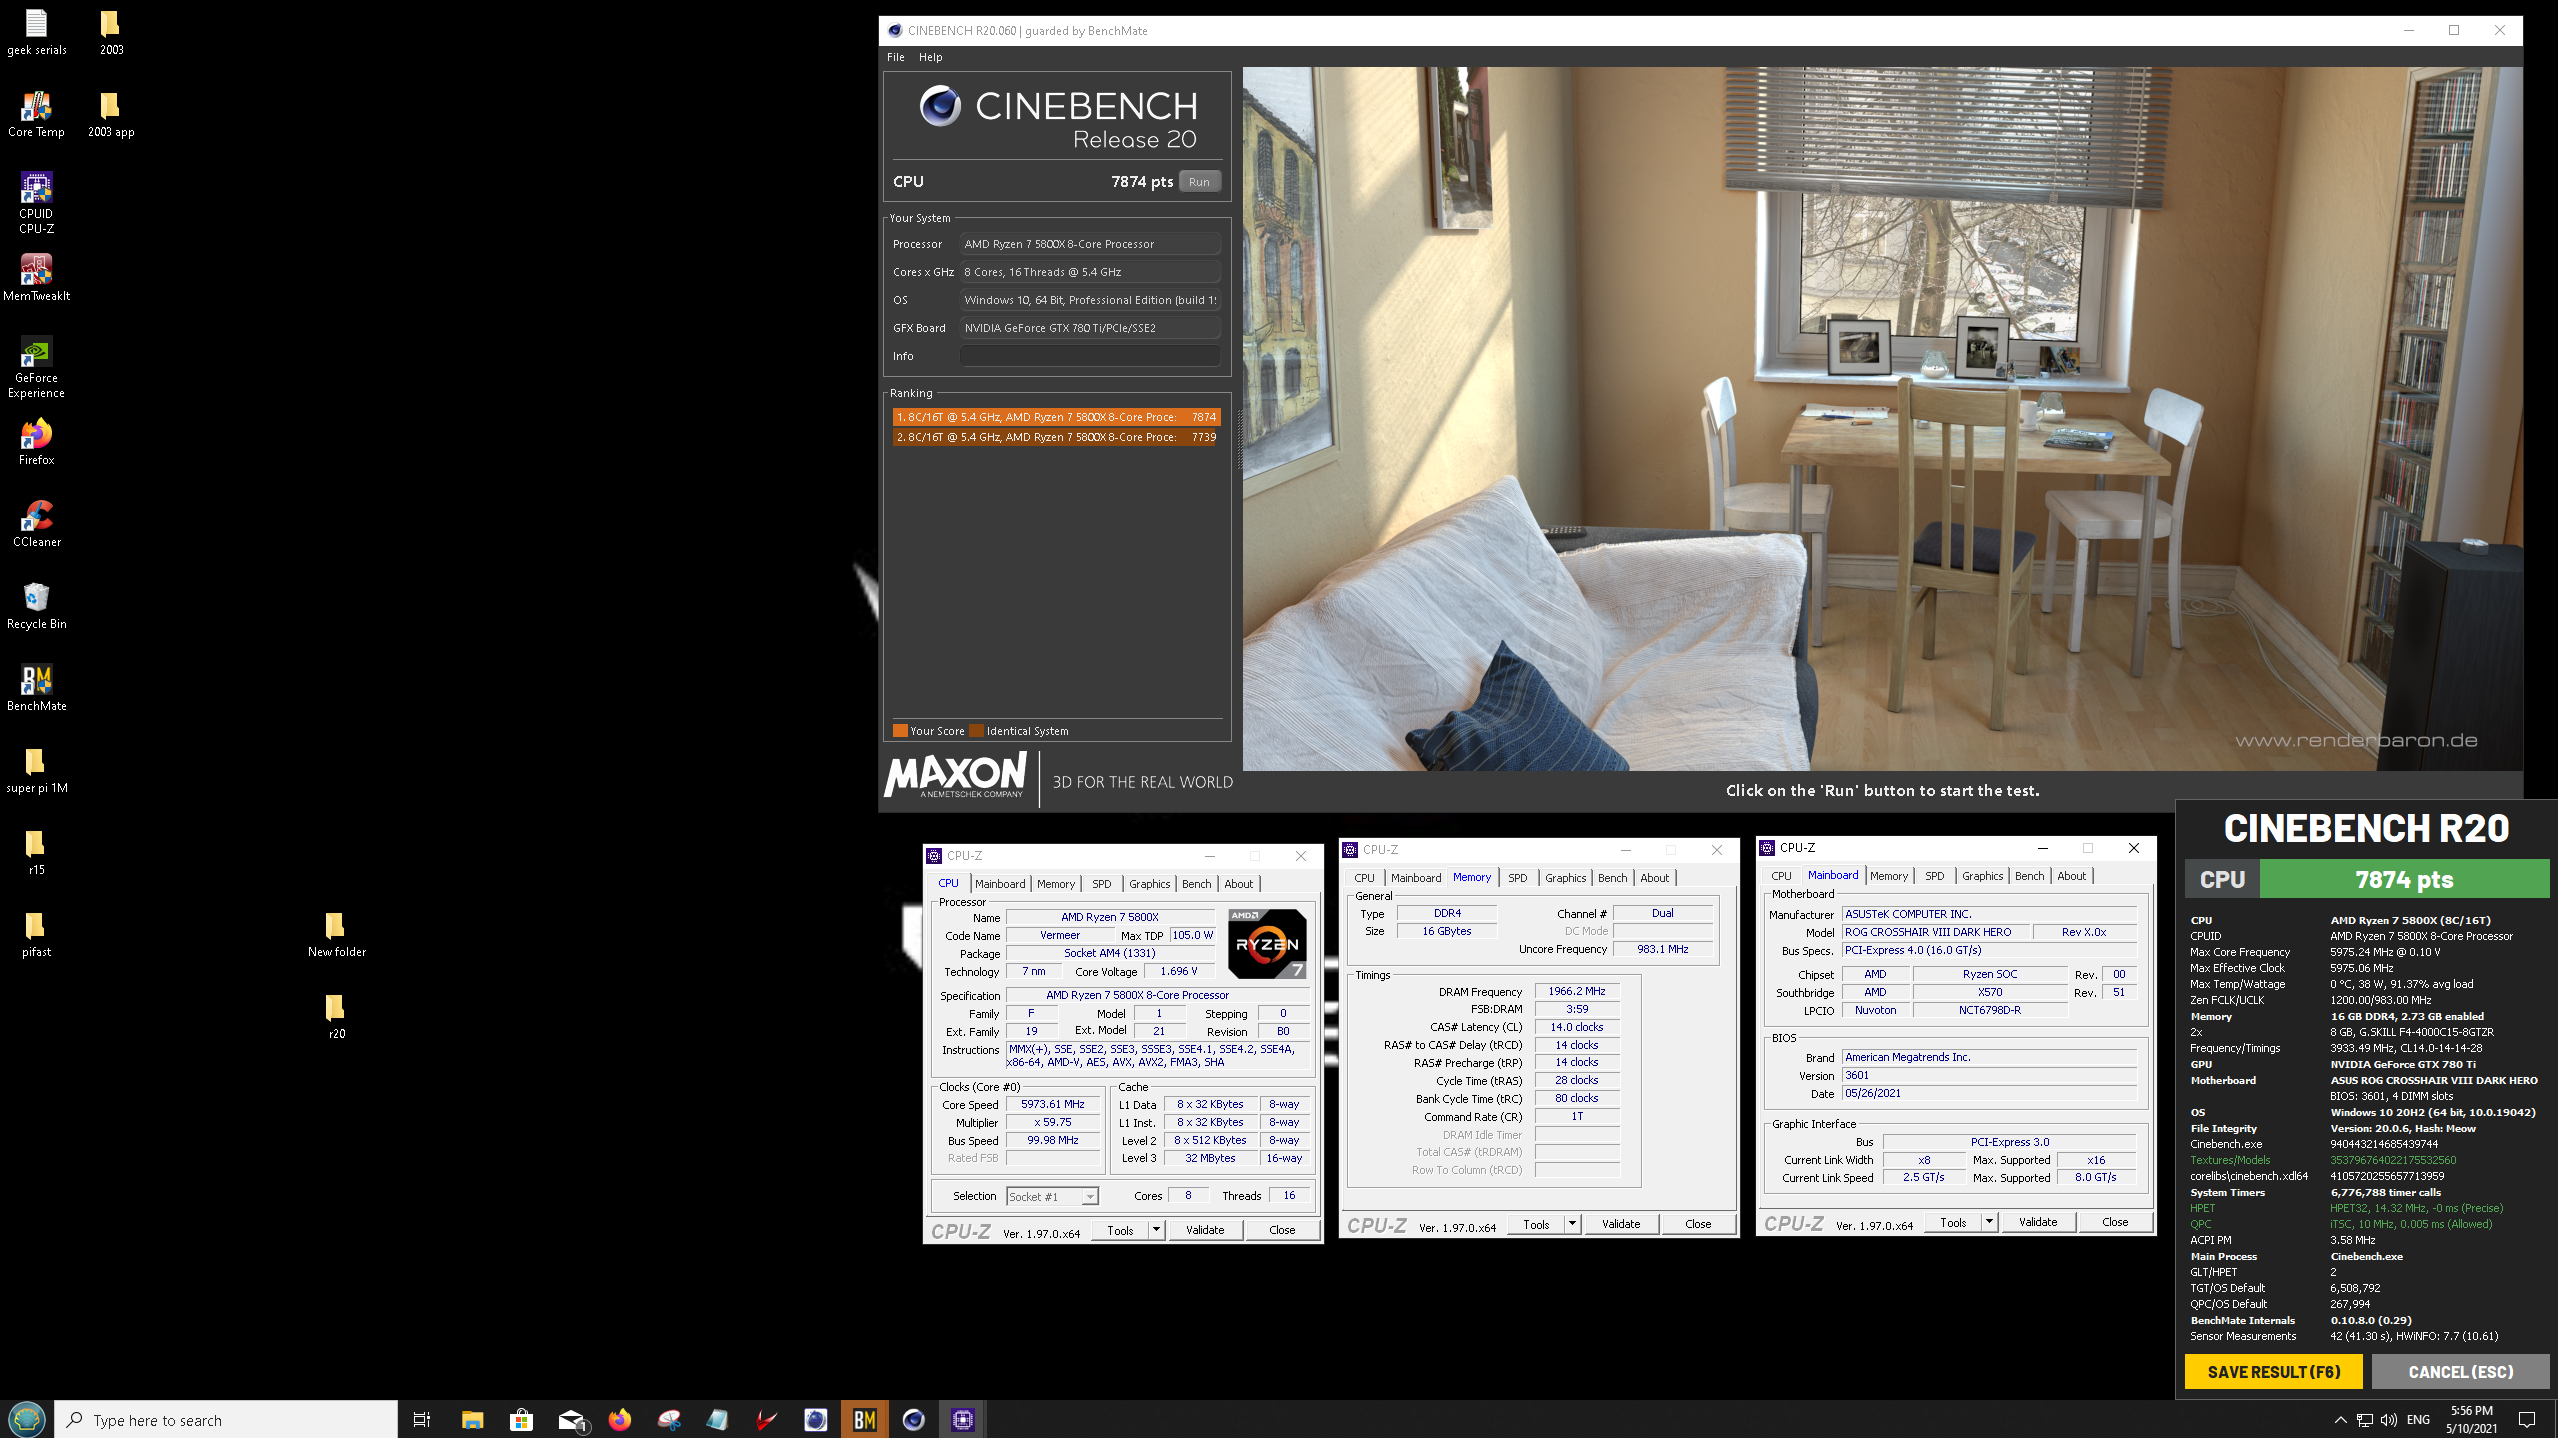Open File Explorer from the taskbar
The height and width of the screenshot is (1438, 2558).
pyautogui.click(x=472, y=1419)
